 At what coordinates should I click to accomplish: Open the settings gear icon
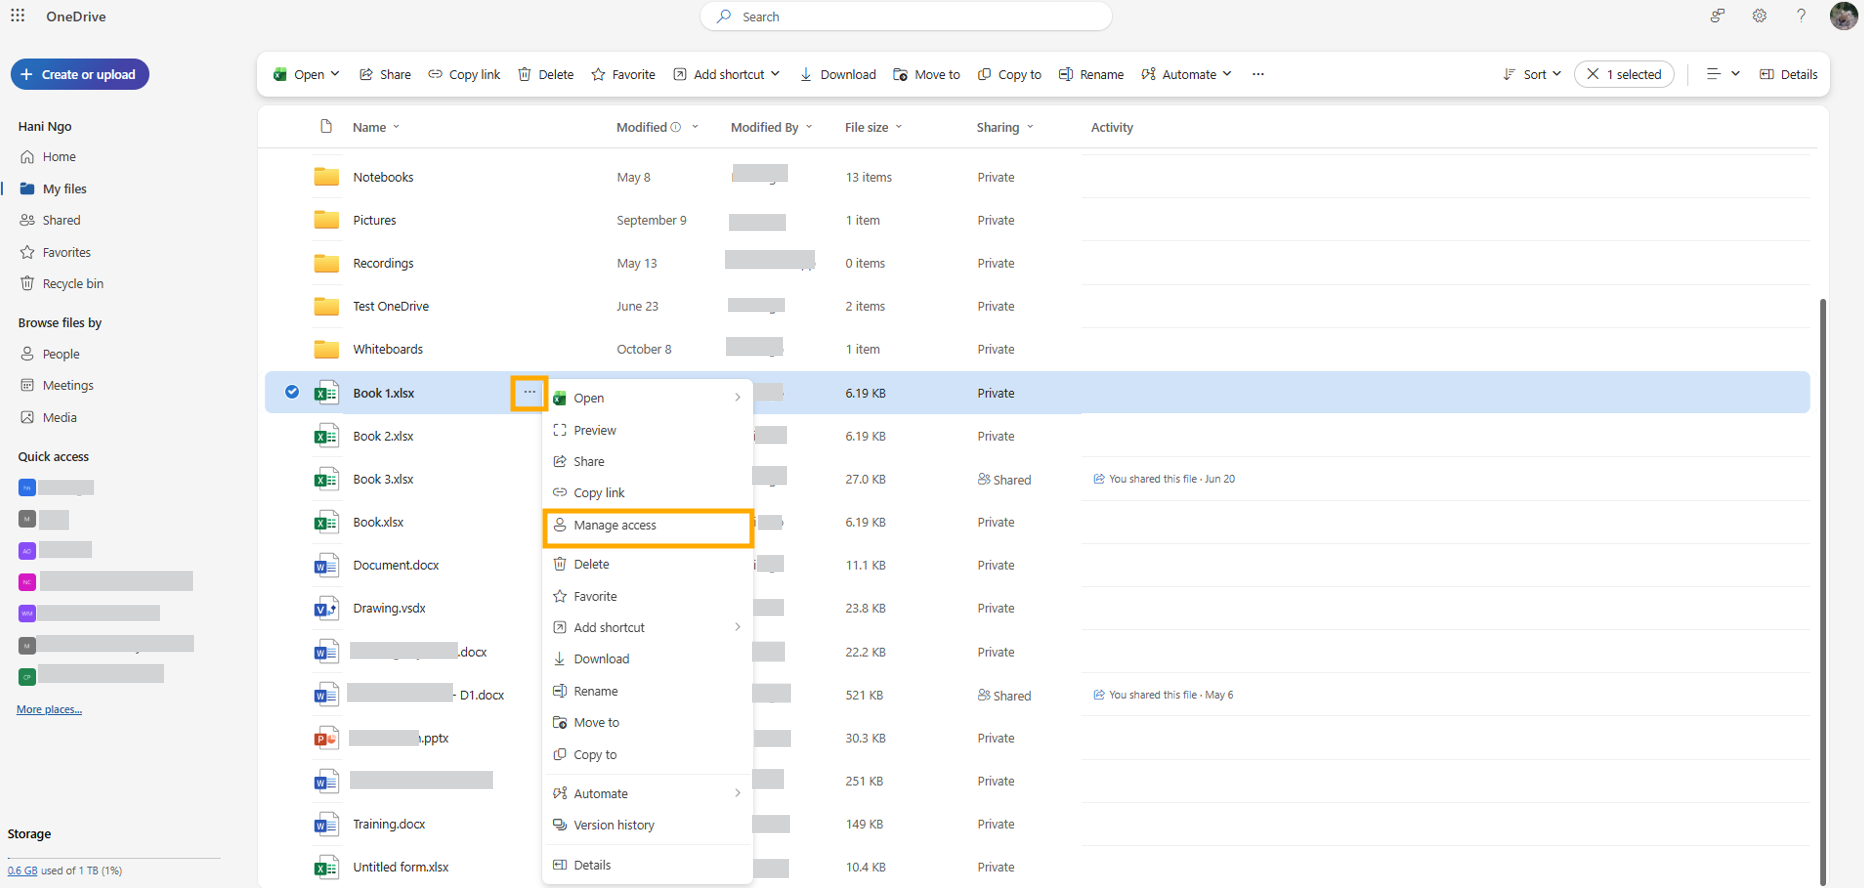pos(1759,16)
